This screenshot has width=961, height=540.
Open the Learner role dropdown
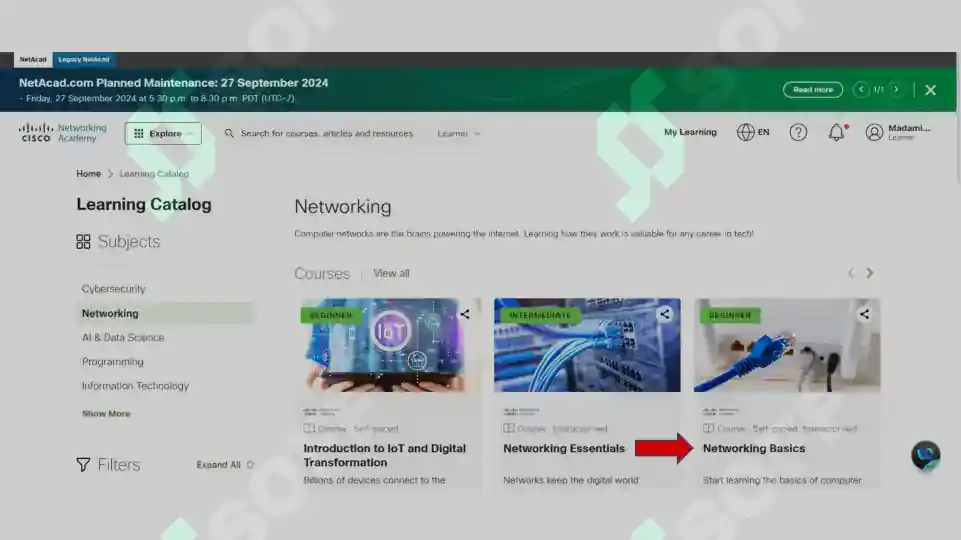(458, 133)
